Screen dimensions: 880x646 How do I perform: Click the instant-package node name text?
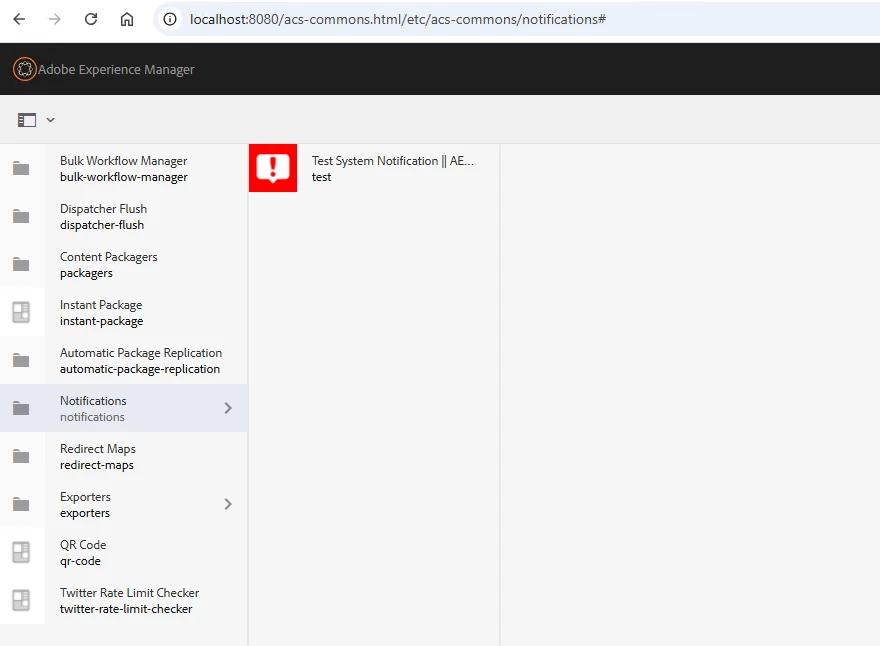(x=102, y=321)
